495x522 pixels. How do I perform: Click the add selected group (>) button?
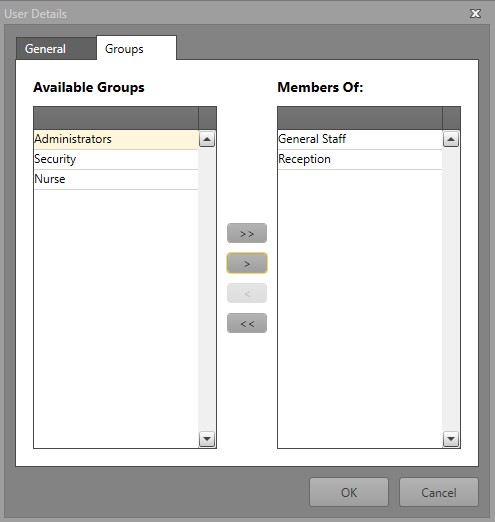click(x=247, y=263)
